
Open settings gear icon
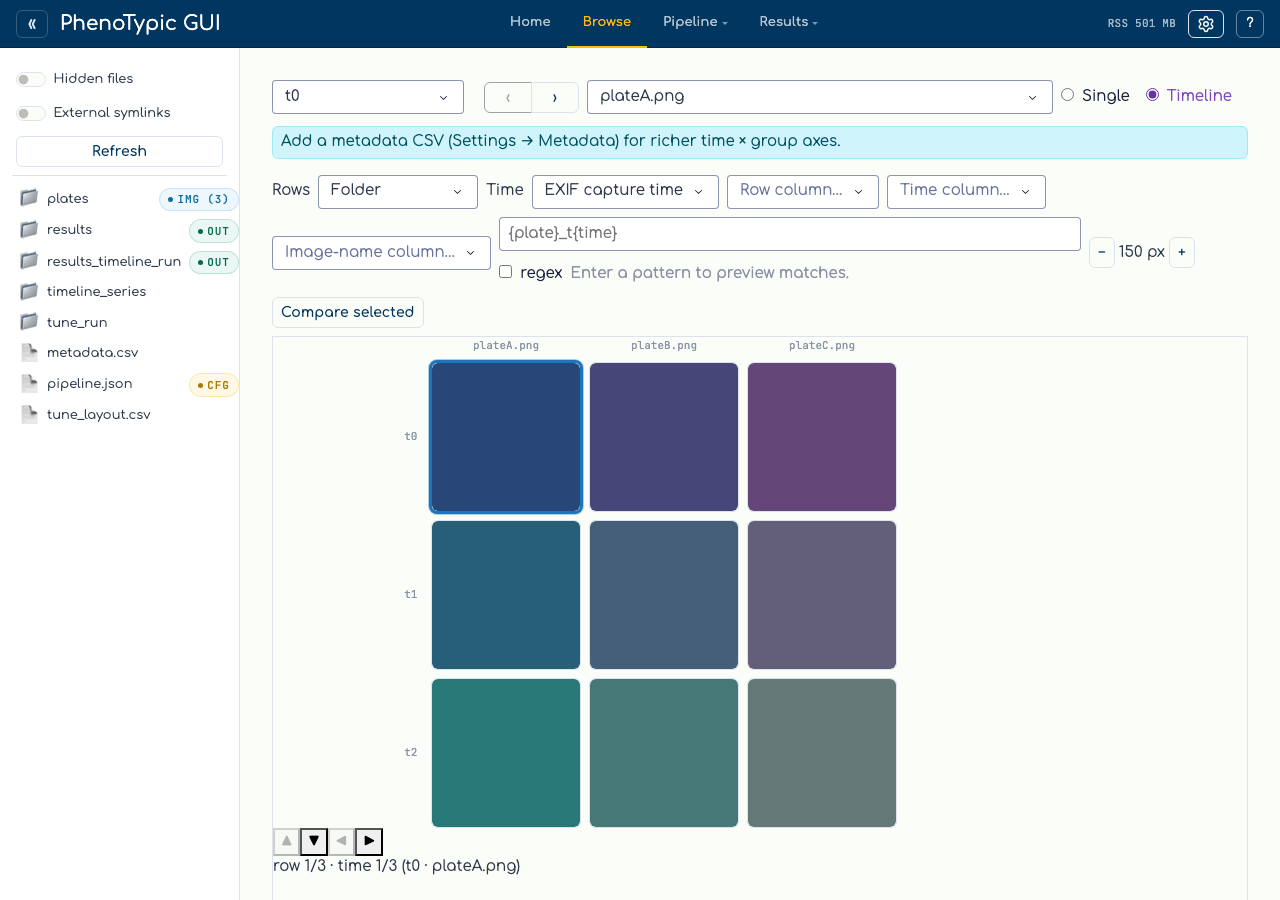pos(1206,24)
